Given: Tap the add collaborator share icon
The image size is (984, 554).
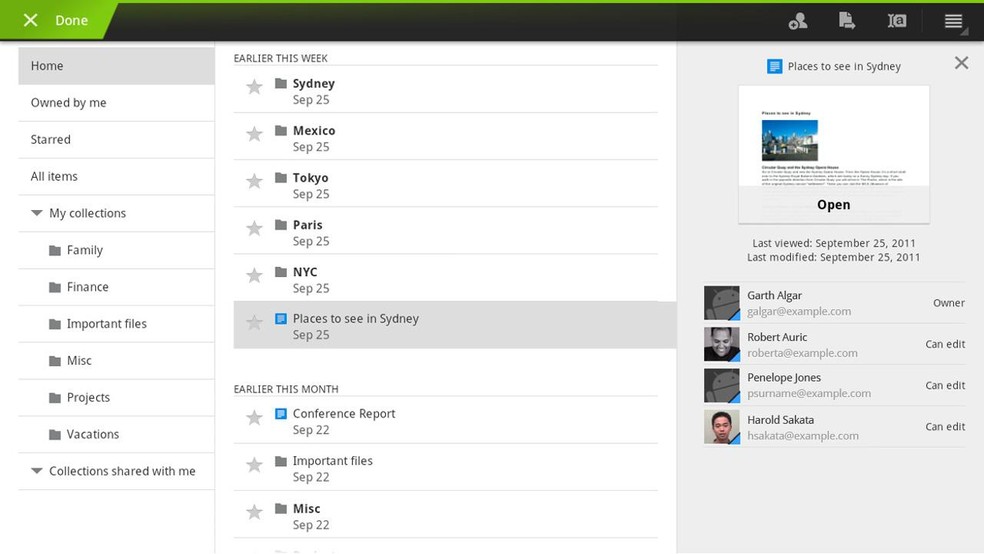Looking at the screenshot, I should coord(797,21).
